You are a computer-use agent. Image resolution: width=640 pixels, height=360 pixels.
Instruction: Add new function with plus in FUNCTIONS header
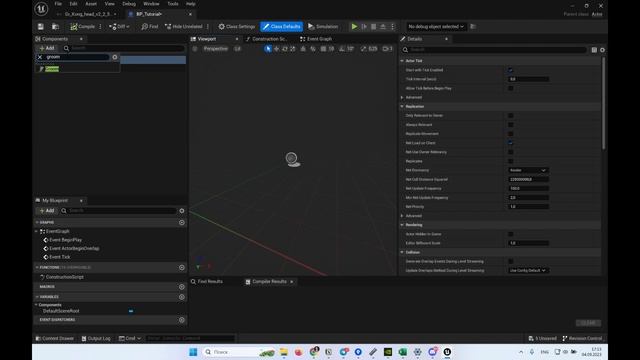point(182,267)
